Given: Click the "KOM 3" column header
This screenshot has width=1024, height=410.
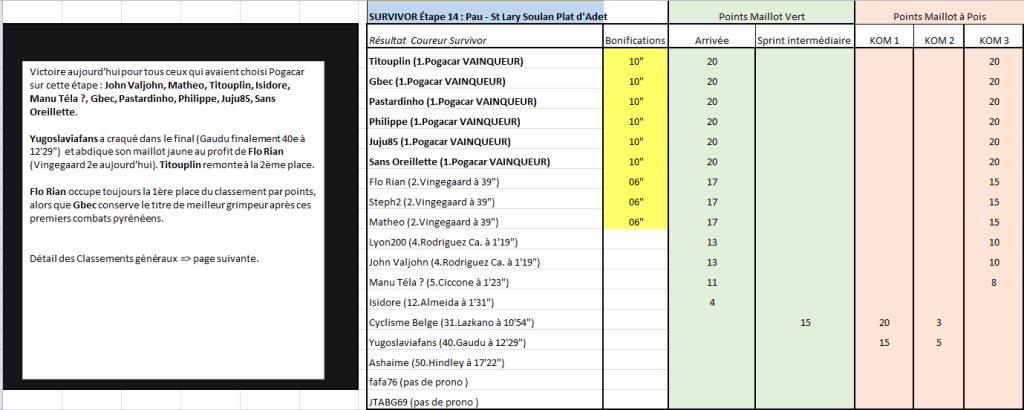Looking at the screenshot, I should point(993,41).
